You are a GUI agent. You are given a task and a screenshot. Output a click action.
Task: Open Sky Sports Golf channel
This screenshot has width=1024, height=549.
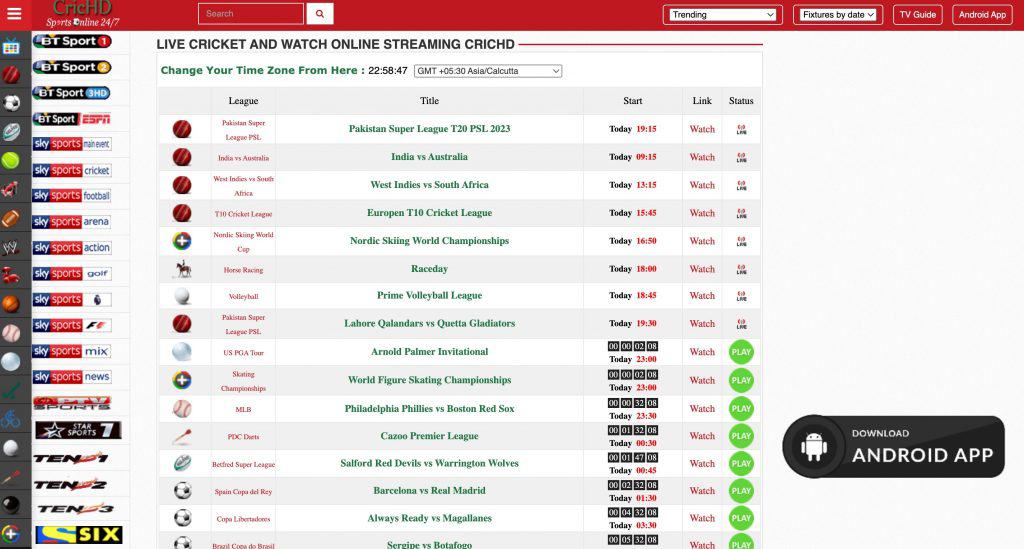[x=72, y=274]
